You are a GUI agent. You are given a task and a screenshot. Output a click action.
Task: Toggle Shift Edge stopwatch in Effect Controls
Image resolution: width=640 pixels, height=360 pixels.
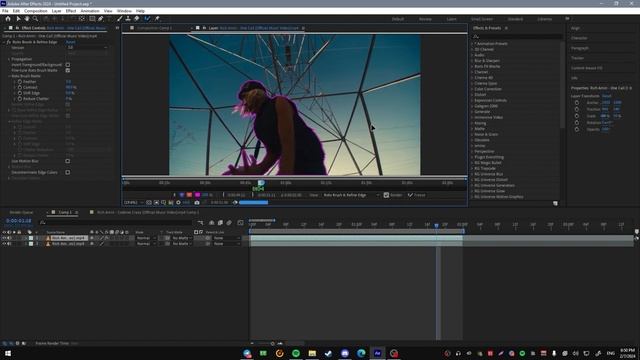tap(20, 93)
